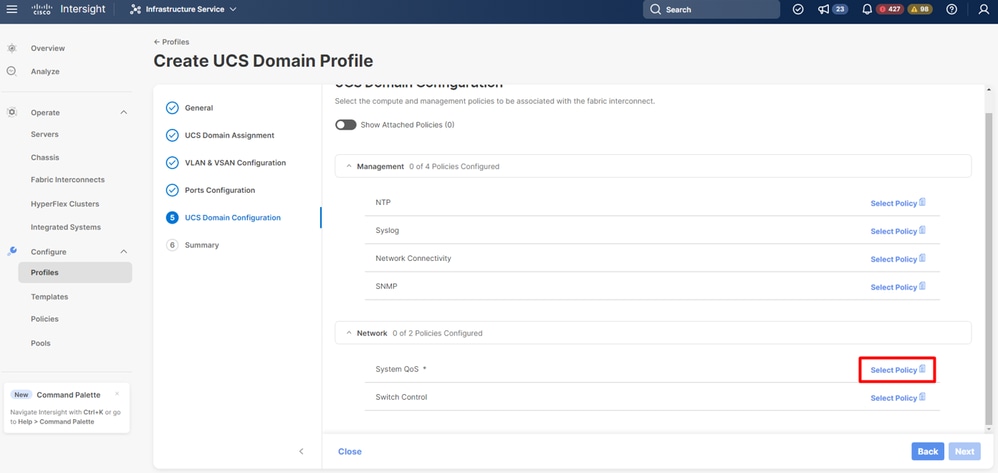Click the Back button
Viewport: 998px width, 473px height.
click(927, 451)
